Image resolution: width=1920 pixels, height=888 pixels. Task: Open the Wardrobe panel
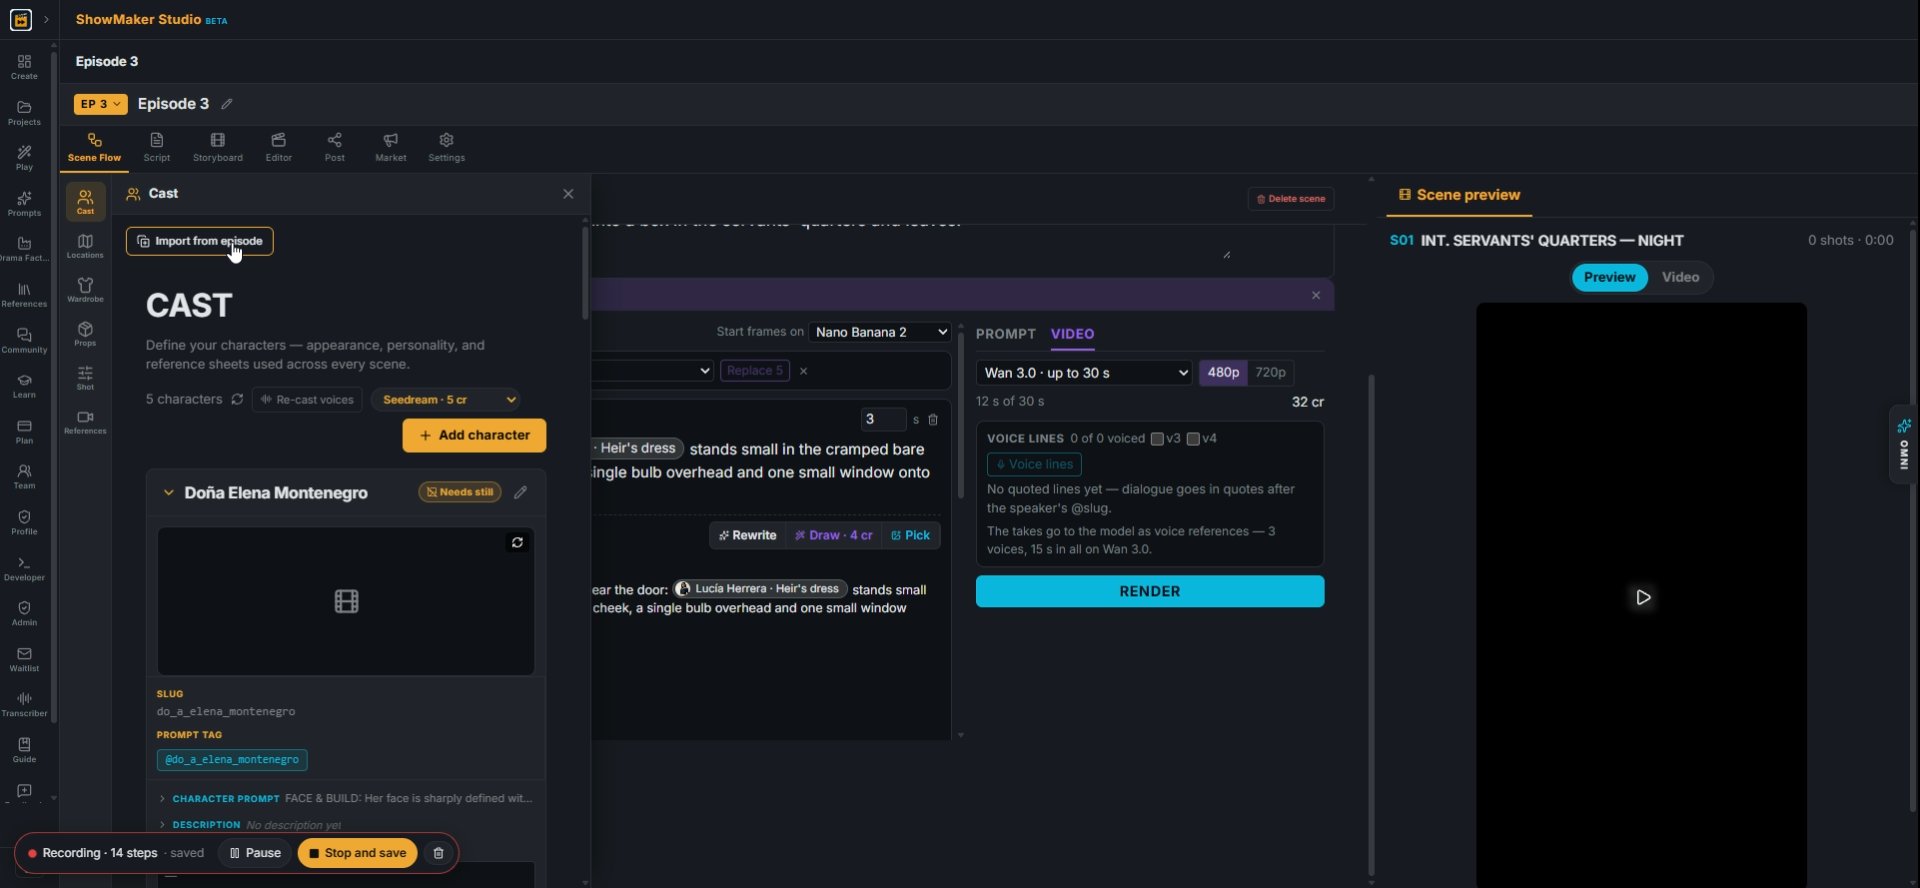(x=85, y=290)
